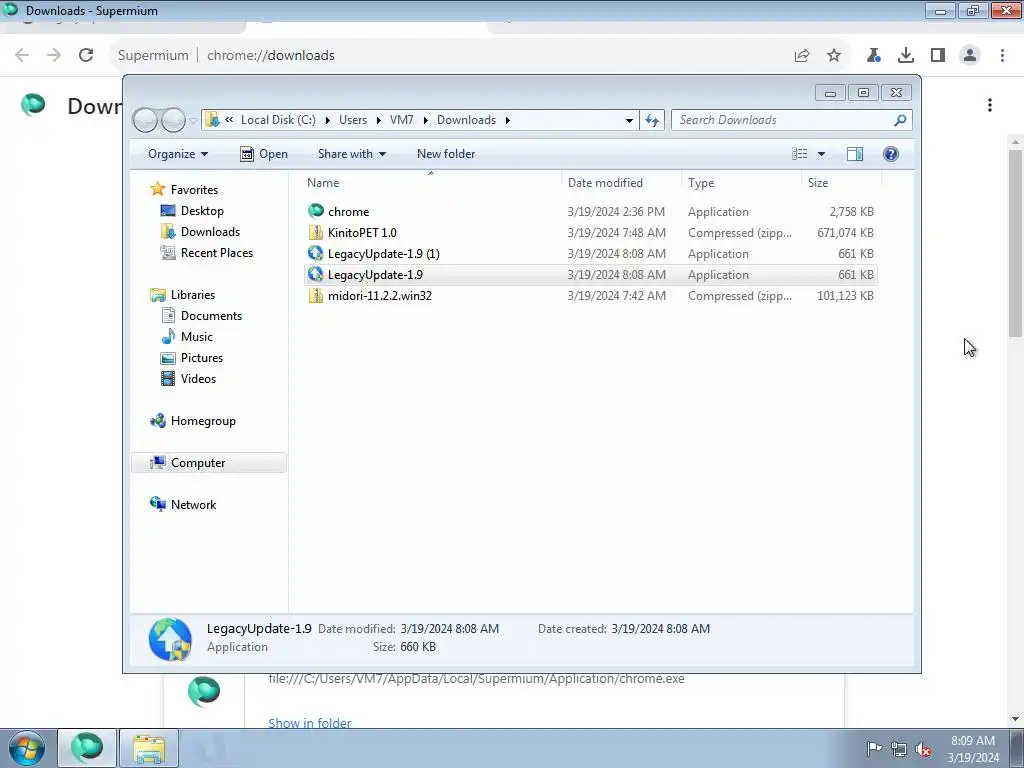
Task: Click search magnifier in Search Downloads
Action: pos(900,120)
